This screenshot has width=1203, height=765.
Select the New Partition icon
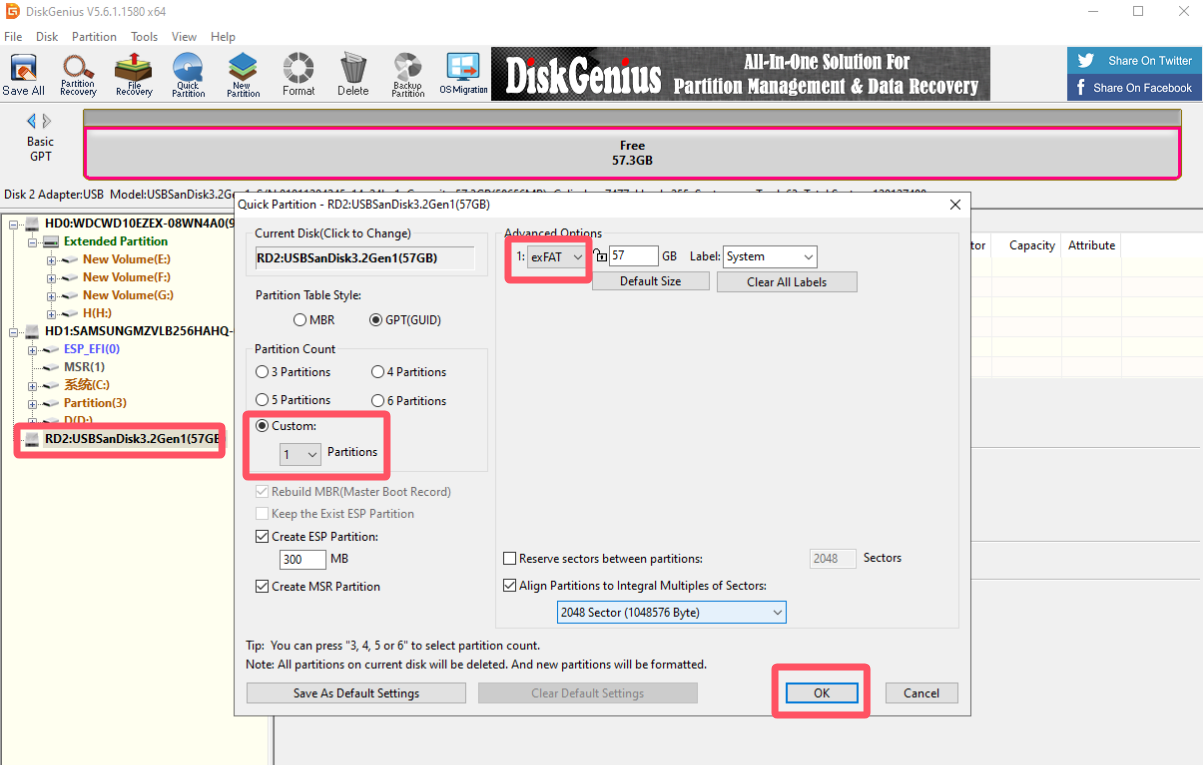click(242, 74)
